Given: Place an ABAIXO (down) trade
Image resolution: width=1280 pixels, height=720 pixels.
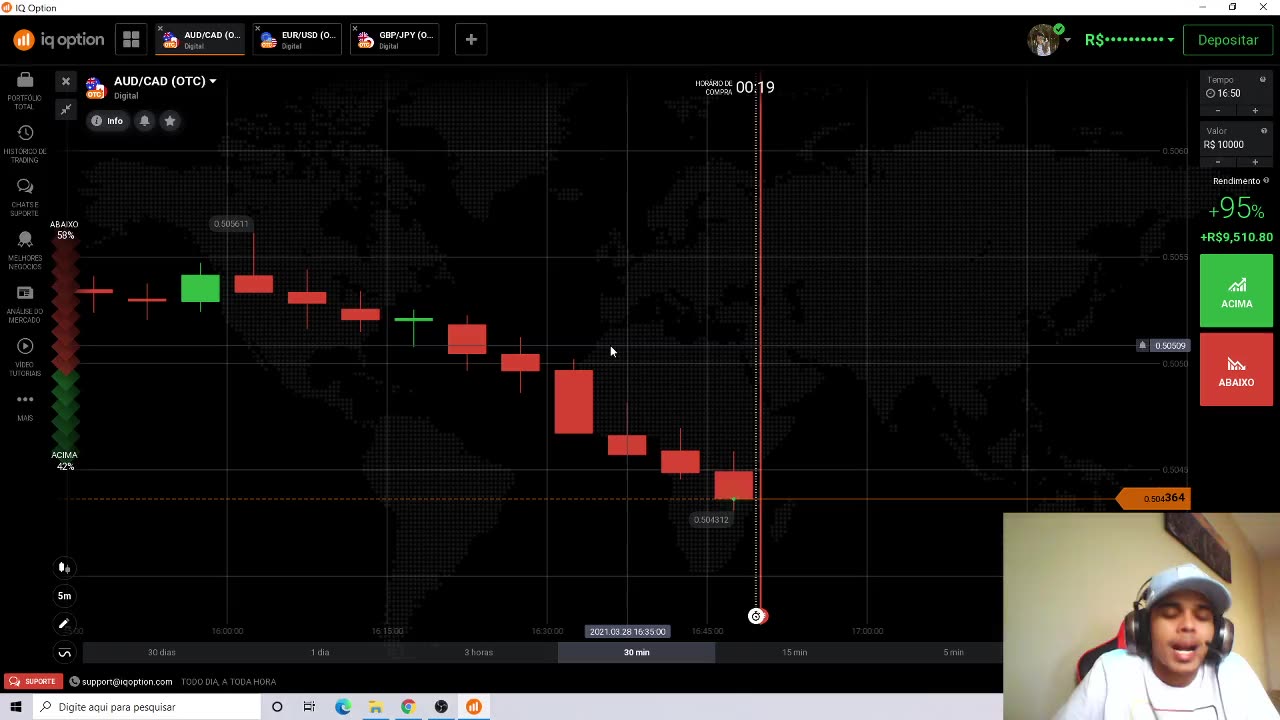Looking at the screenshot, I should (x=1236, y=370).
